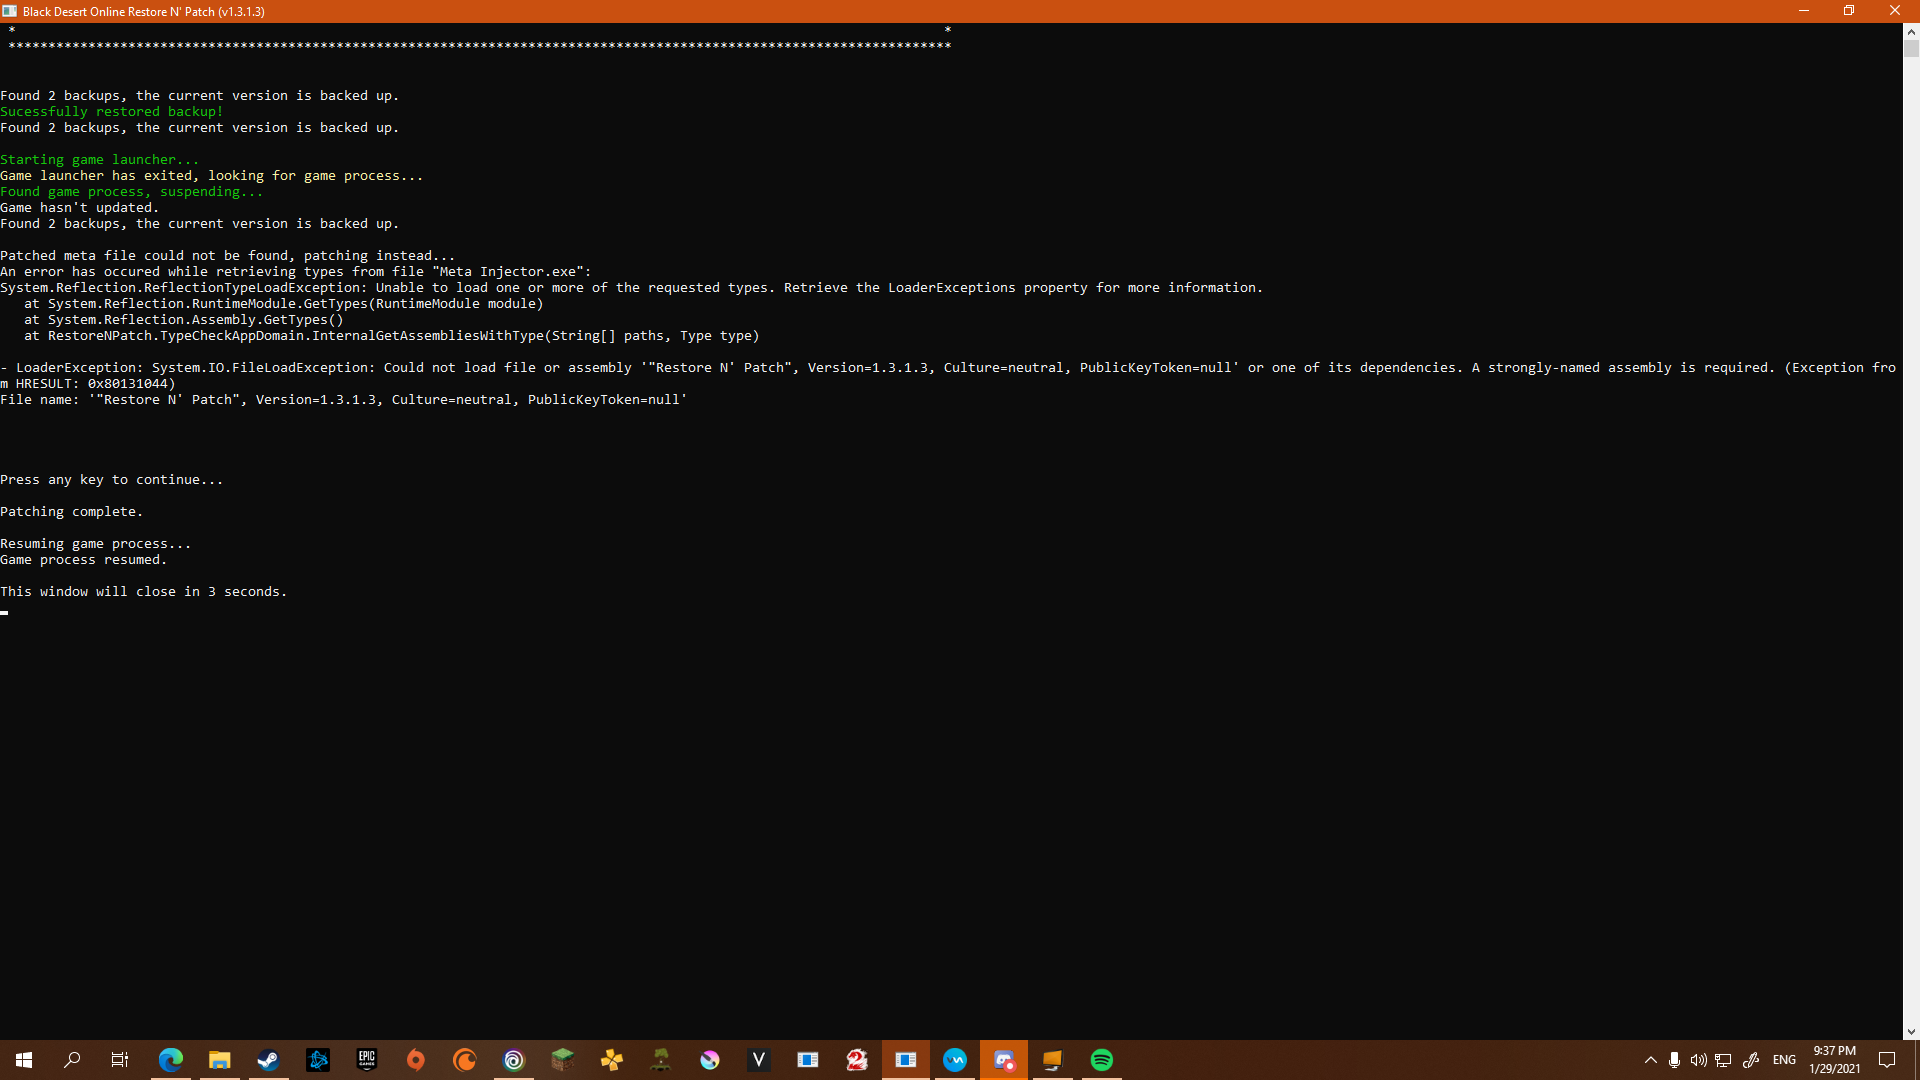Open Task View button
Screen dimensions: 1920x1080
(x=120, y=1060)
